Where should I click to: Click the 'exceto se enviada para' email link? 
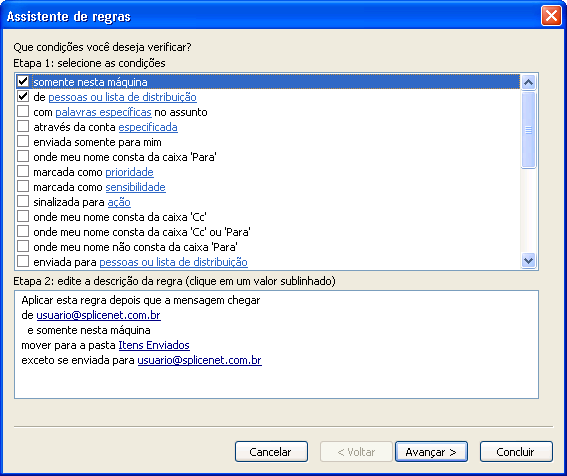[x=200, y=360]
